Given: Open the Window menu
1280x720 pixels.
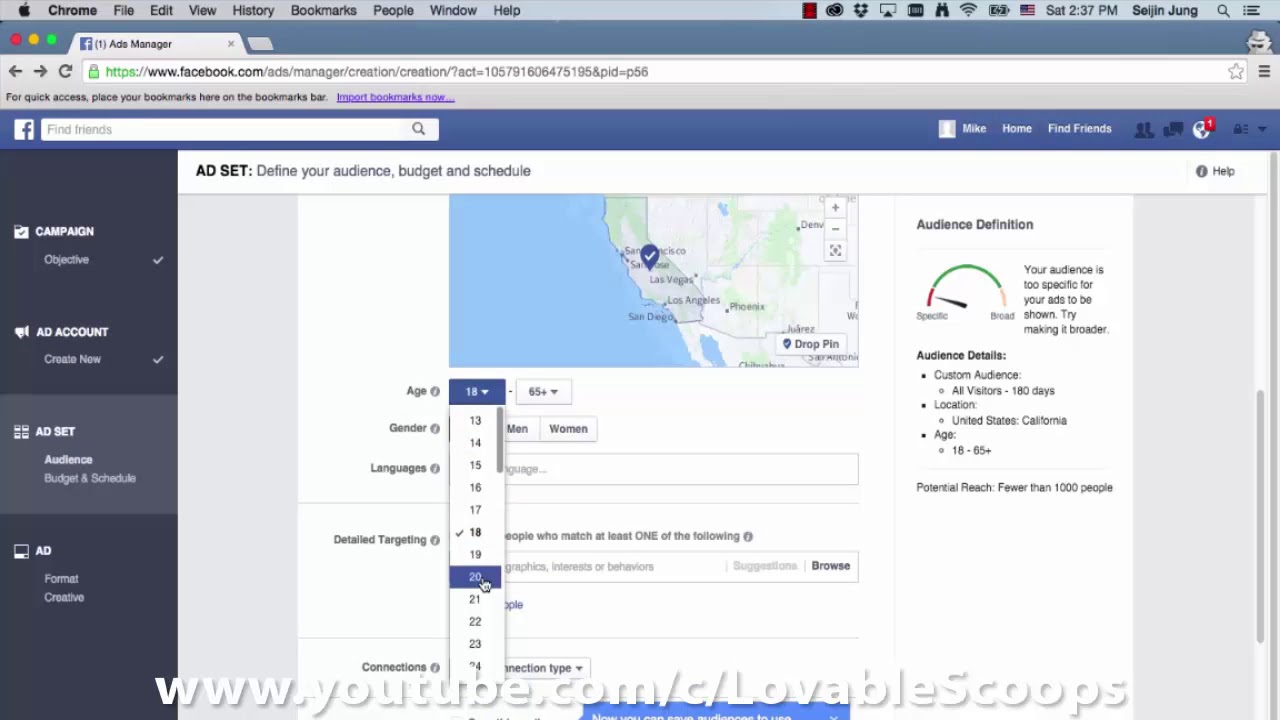Looking at the screenshot, I should click(453, 10).
